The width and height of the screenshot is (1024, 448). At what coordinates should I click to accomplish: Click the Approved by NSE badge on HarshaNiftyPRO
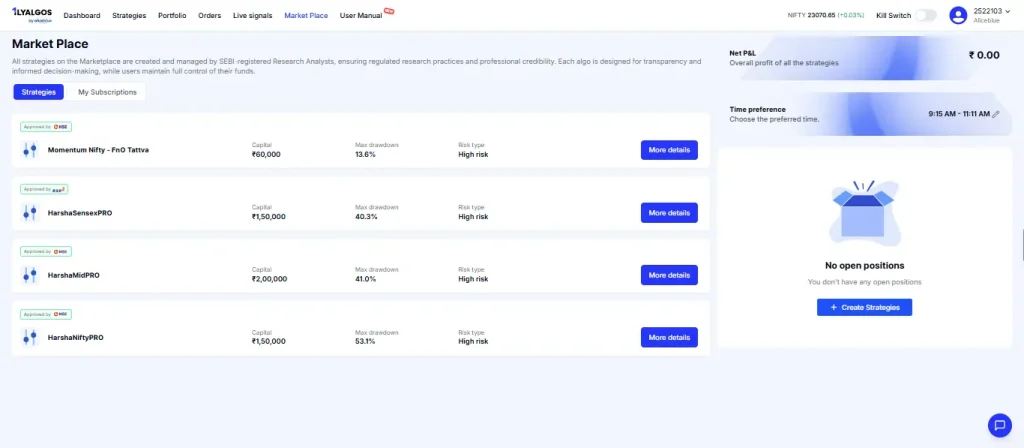click(46, 314)
